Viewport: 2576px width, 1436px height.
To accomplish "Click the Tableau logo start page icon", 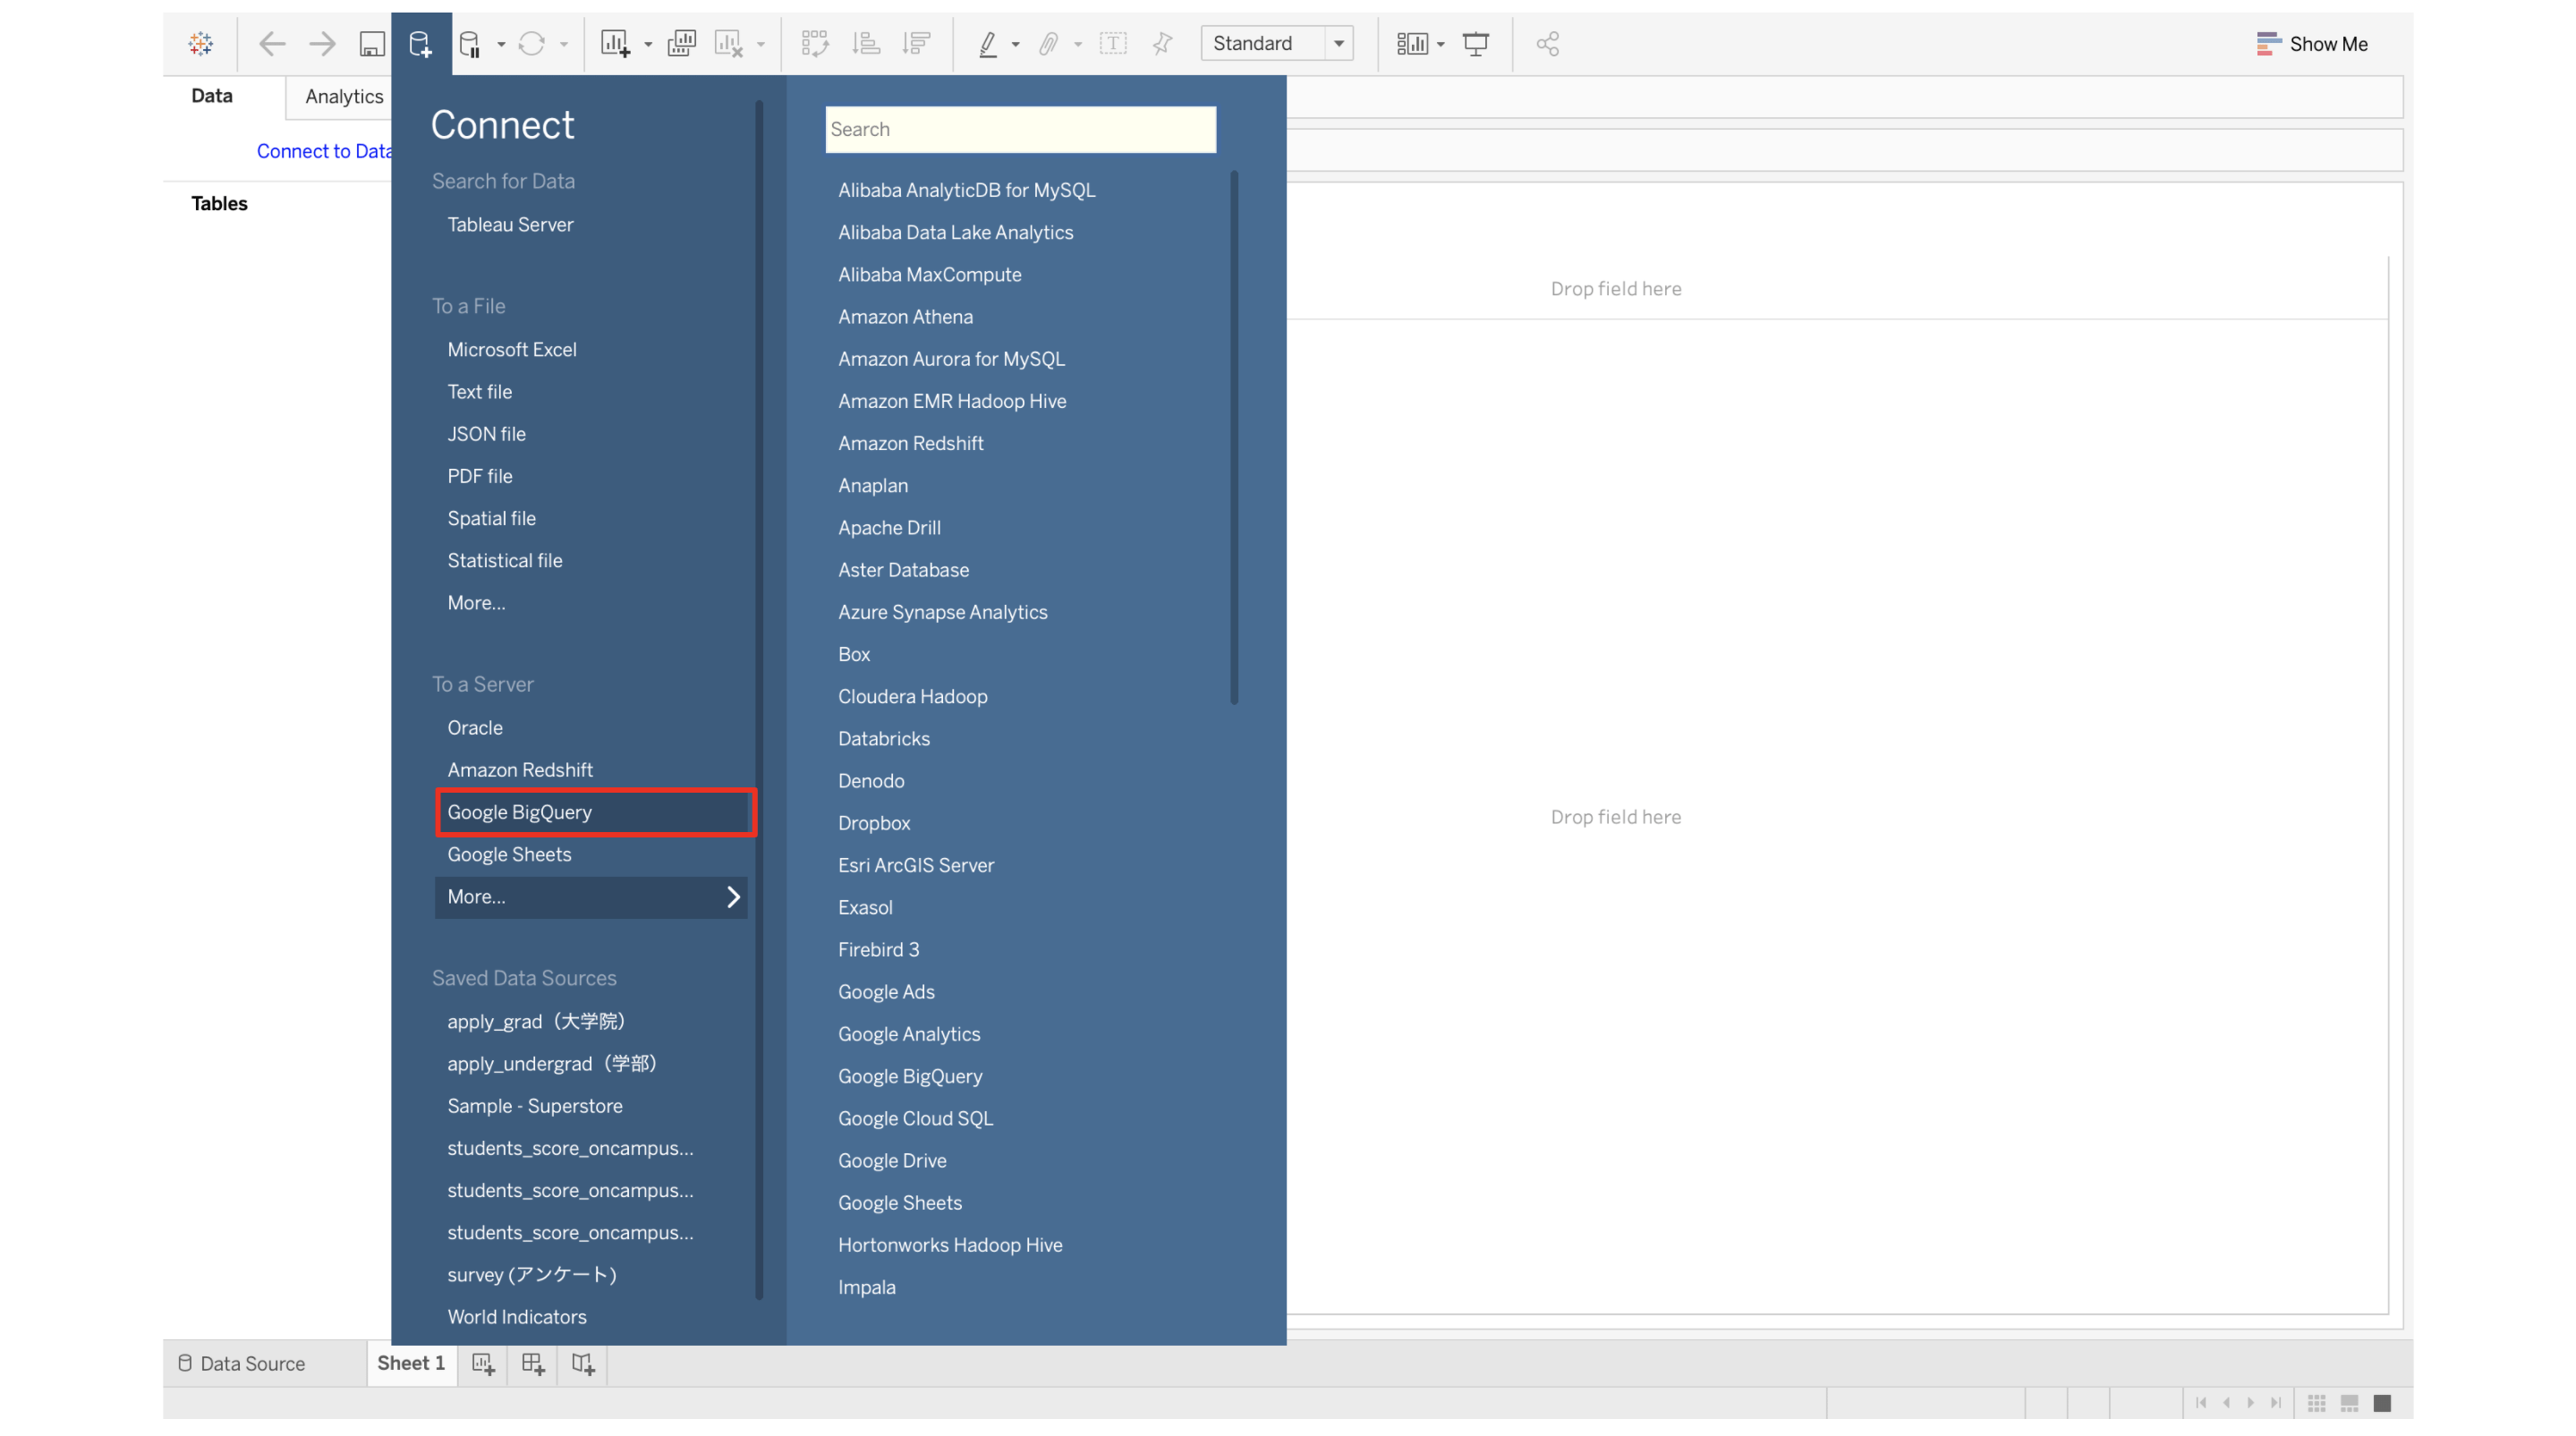I will click(201, 43).
